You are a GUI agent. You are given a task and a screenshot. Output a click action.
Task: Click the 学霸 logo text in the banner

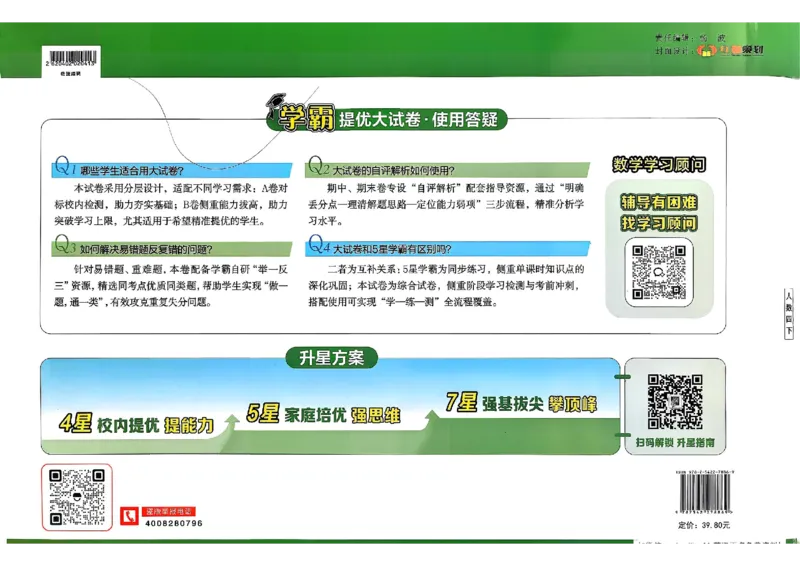click(x=305, y=119)
